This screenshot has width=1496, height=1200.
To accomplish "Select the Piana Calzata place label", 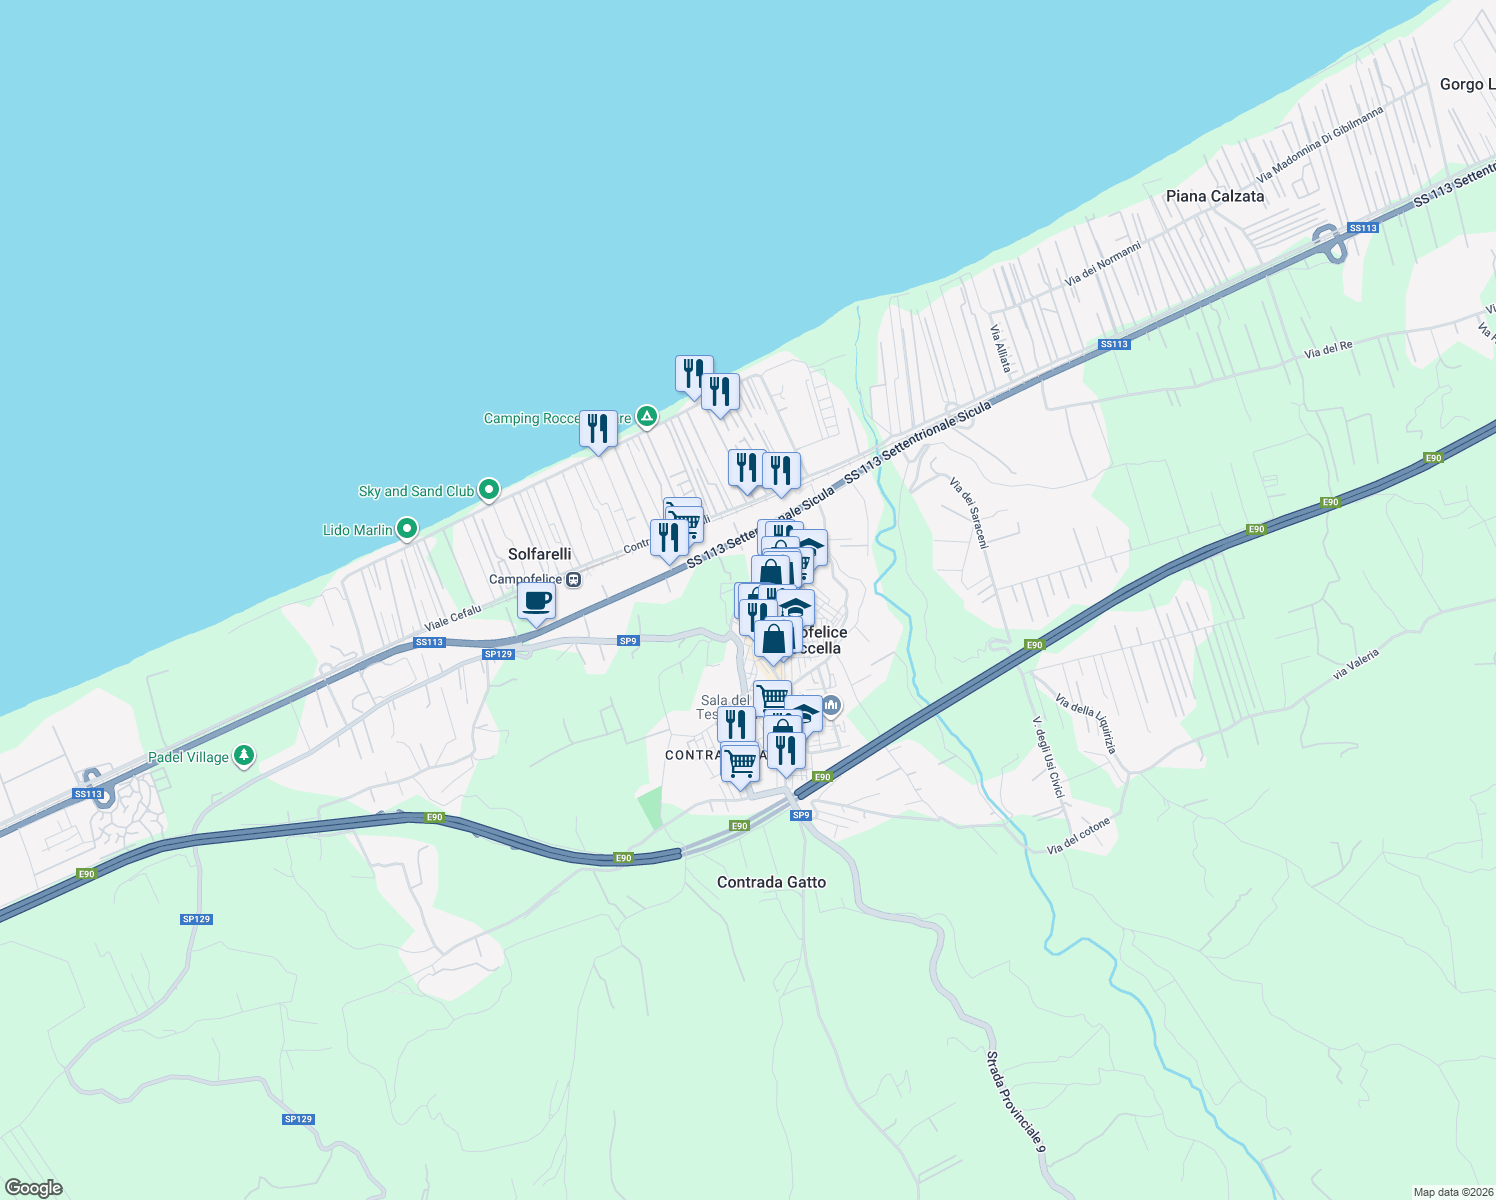I will 1215,196.
